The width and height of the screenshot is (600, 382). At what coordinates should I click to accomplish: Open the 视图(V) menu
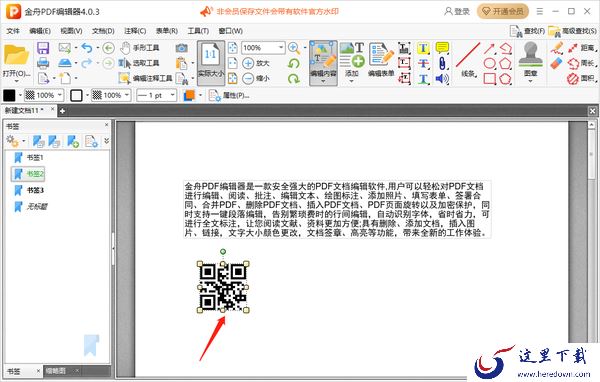[x=71, y=31]
